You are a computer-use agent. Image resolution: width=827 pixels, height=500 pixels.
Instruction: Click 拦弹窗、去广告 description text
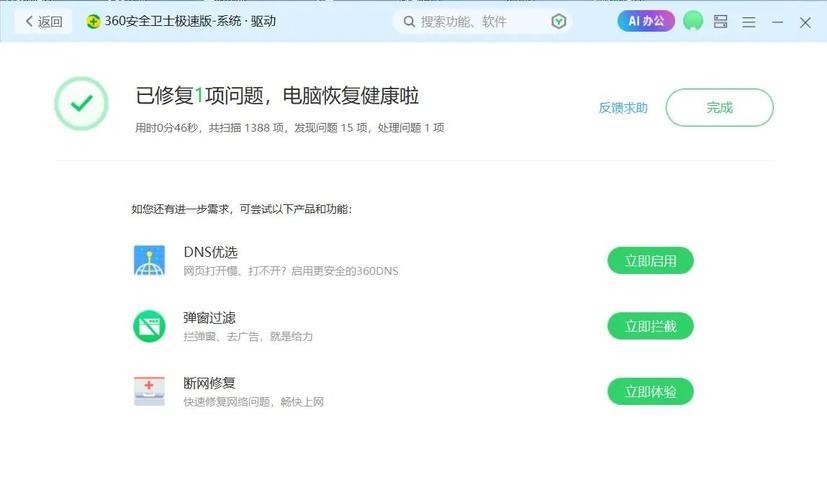pos(248,336)
